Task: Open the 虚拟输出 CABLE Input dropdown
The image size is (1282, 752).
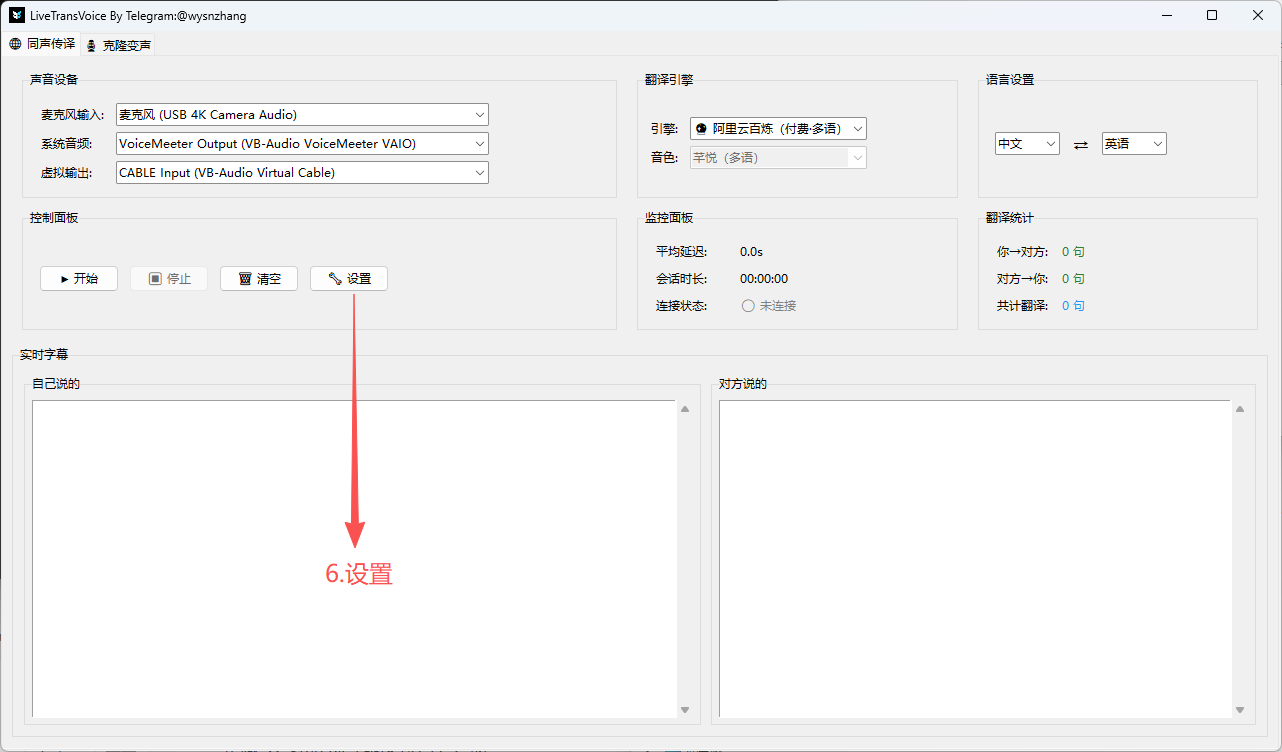Action: click(x=302, y=173)
